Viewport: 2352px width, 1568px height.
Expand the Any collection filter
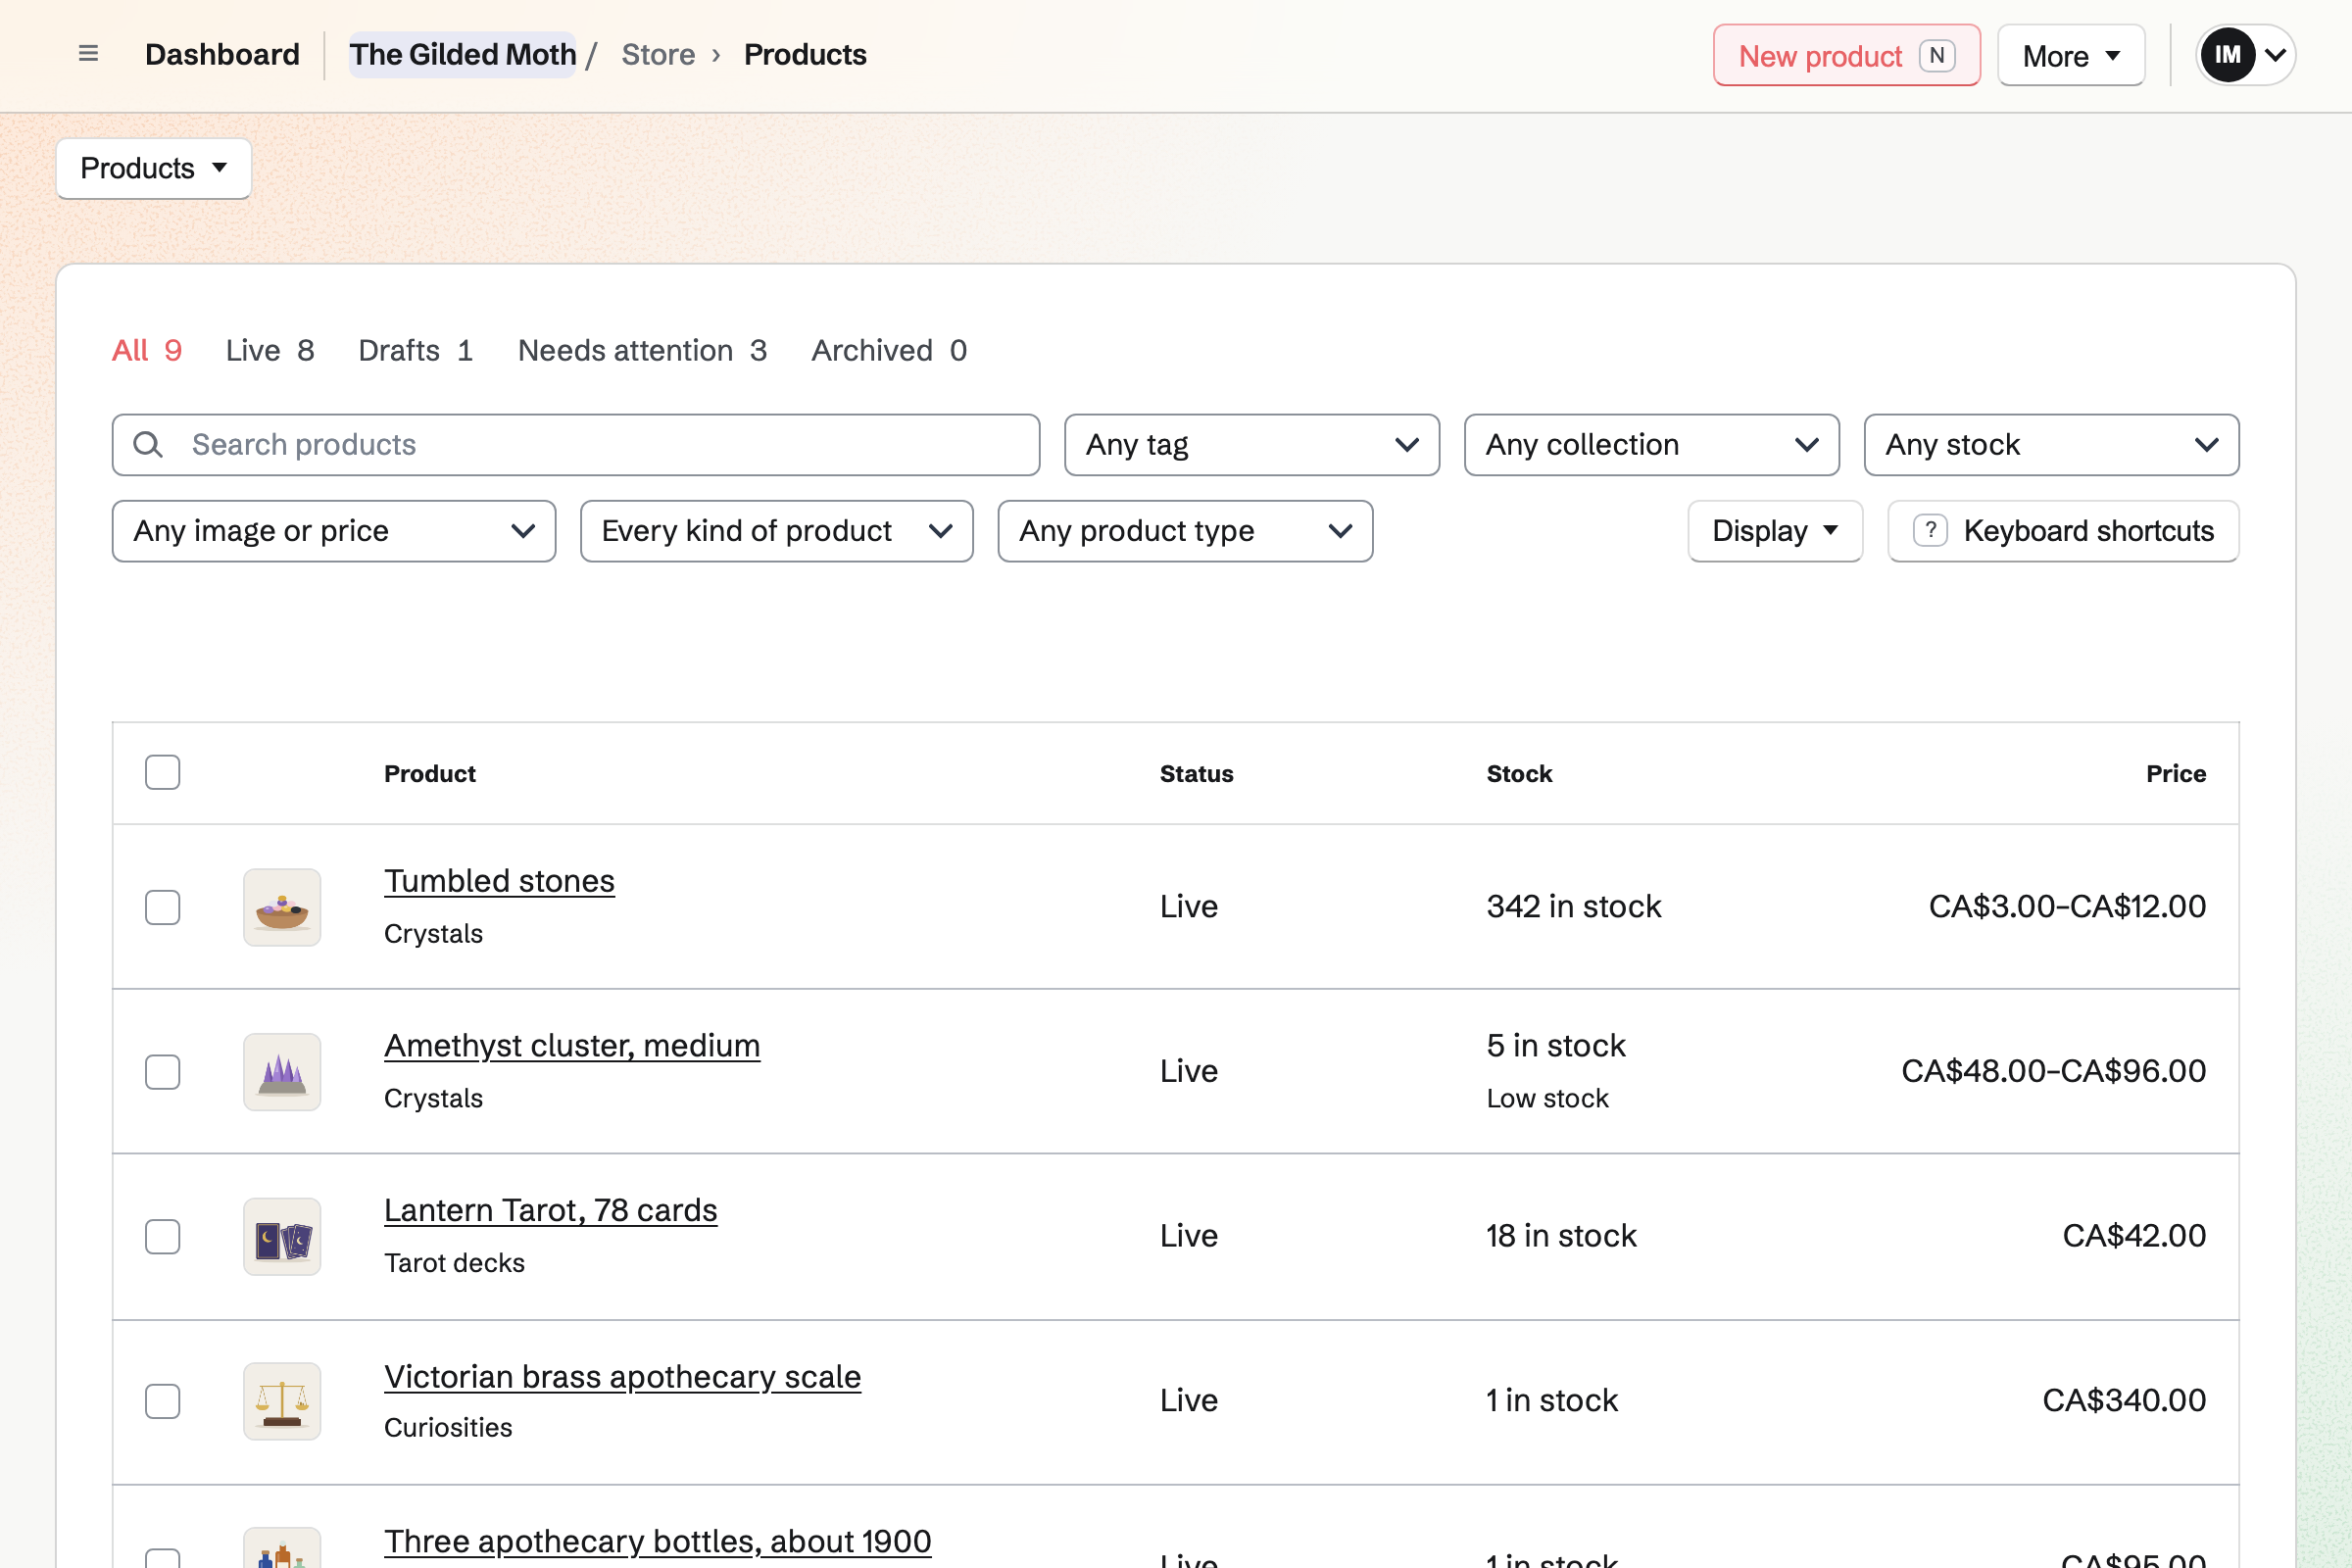[1652, 445]
